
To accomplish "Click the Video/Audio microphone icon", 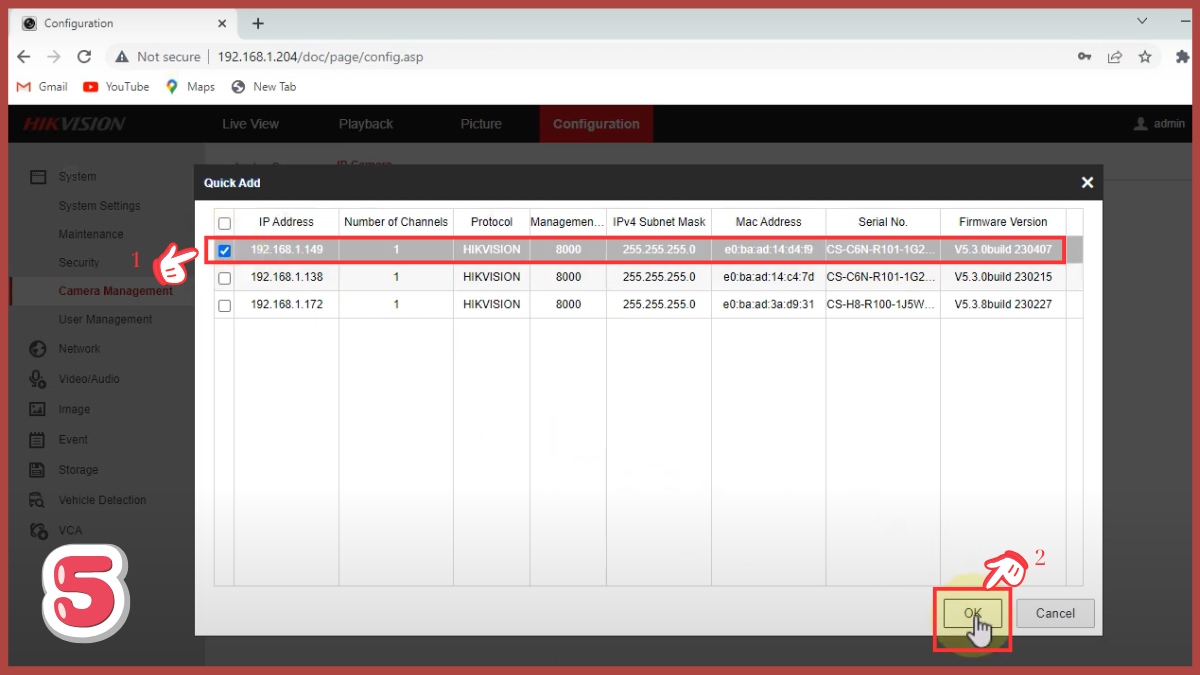I will pos(38,379).
